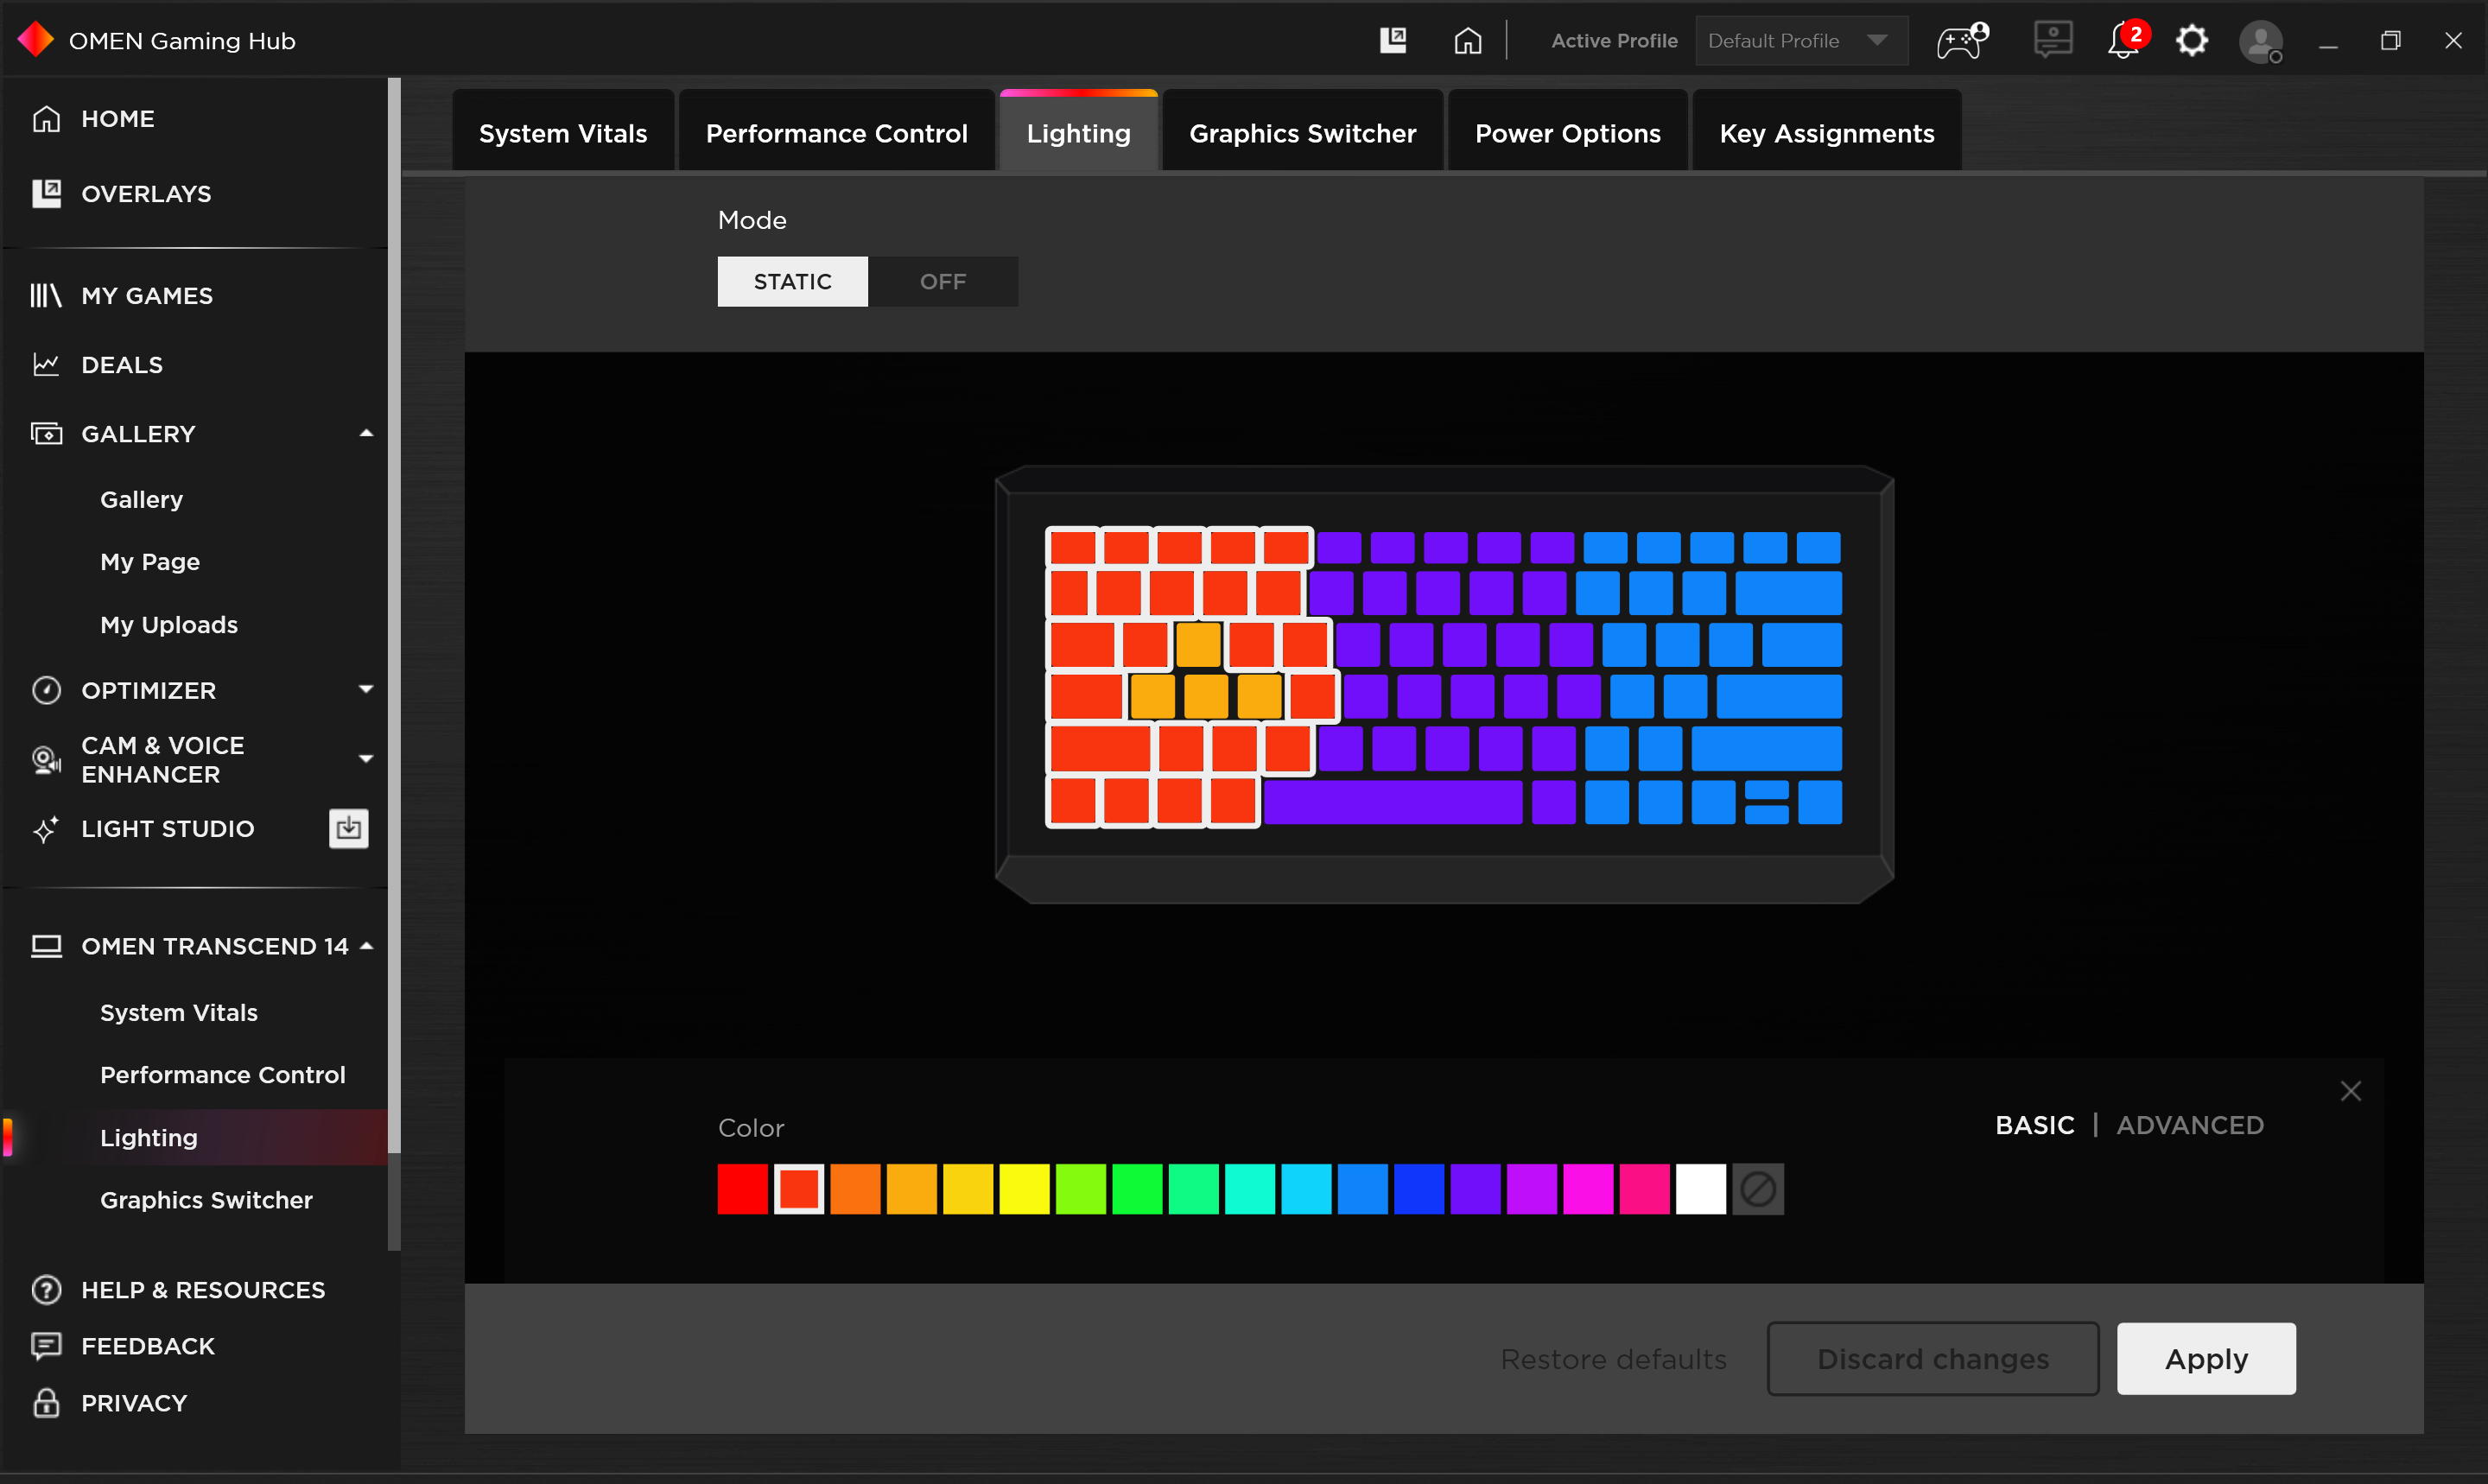
Task: Open the remote desktop monitor icon
Action: 2052,40
